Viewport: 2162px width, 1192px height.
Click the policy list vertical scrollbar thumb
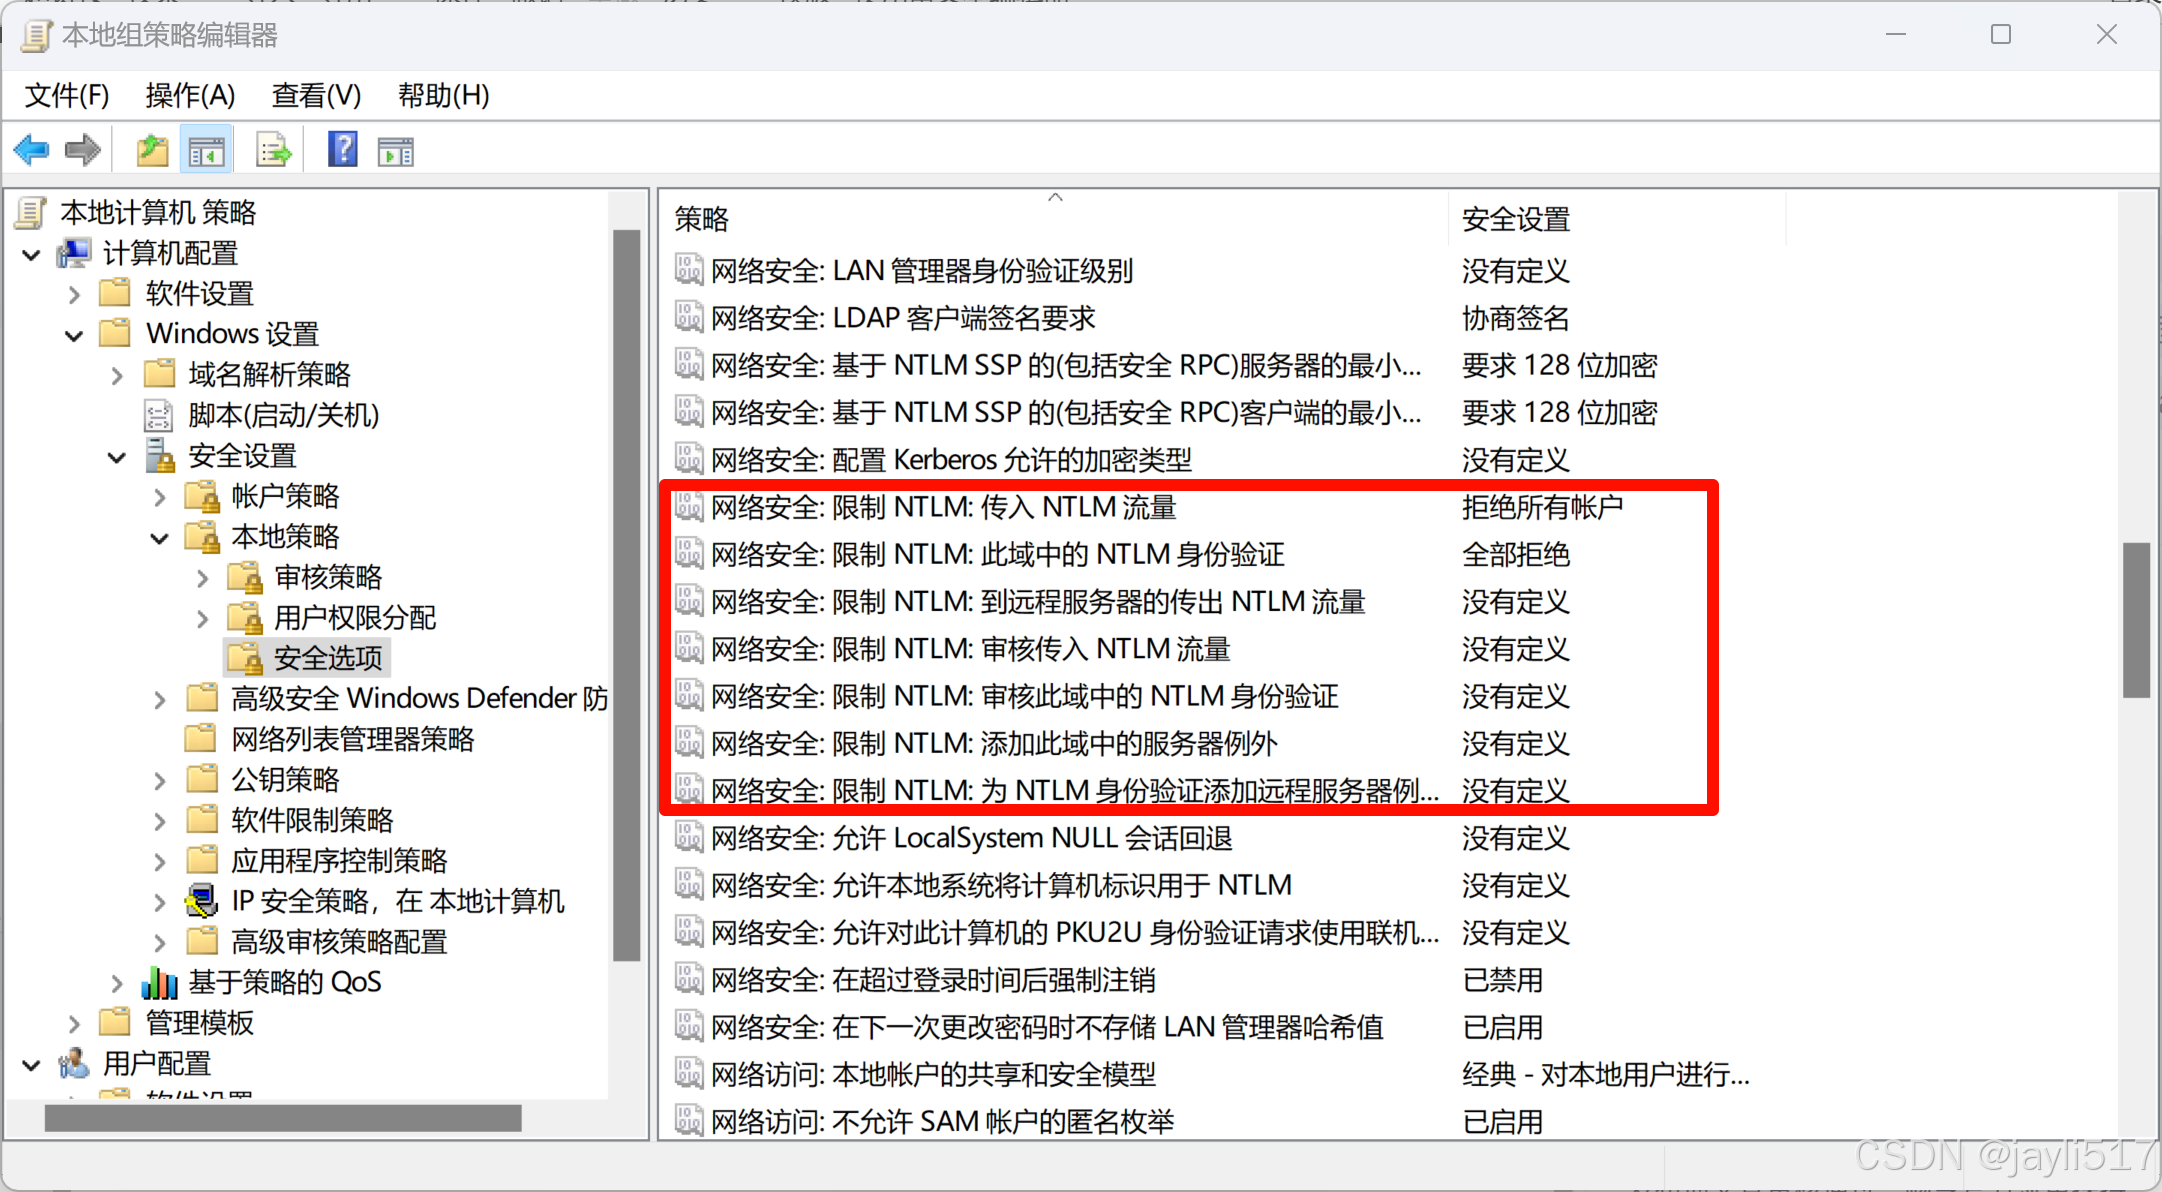click(x=2137, y=620)
